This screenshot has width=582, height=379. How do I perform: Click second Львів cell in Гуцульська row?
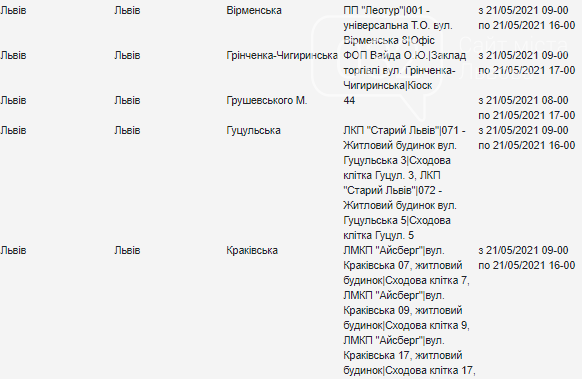point(127,131)
